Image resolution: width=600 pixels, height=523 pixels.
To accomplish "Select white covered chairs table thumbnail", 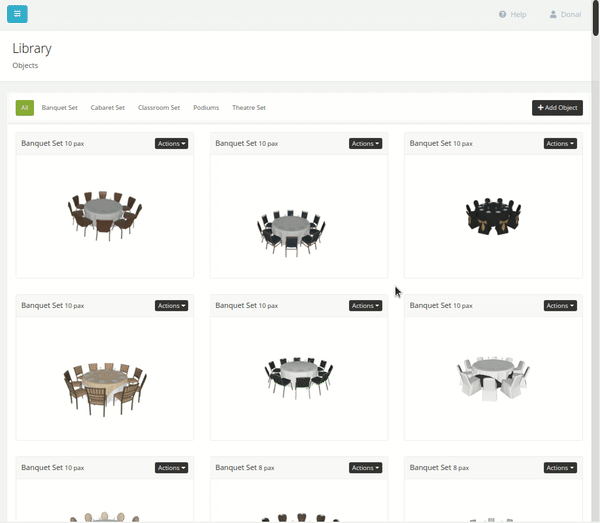I will (493, 378).
